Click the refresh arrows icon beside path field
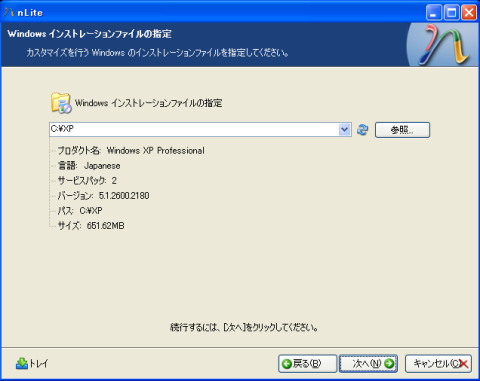This screenshot has width=480, height=381. point(362,130)
